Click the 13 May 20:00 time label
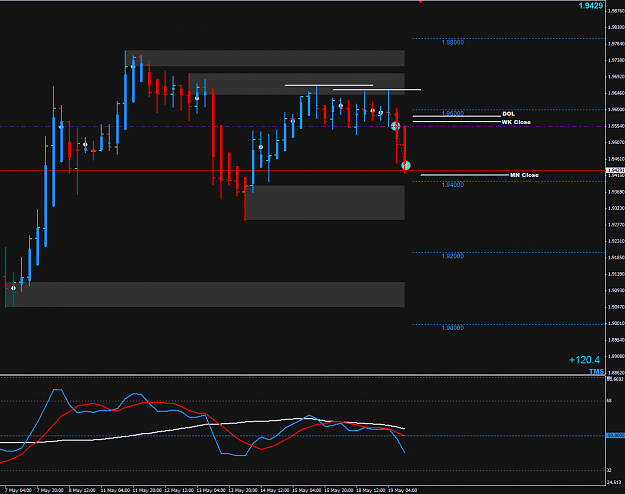Screen dimensions: 625x494 (243, 490)
